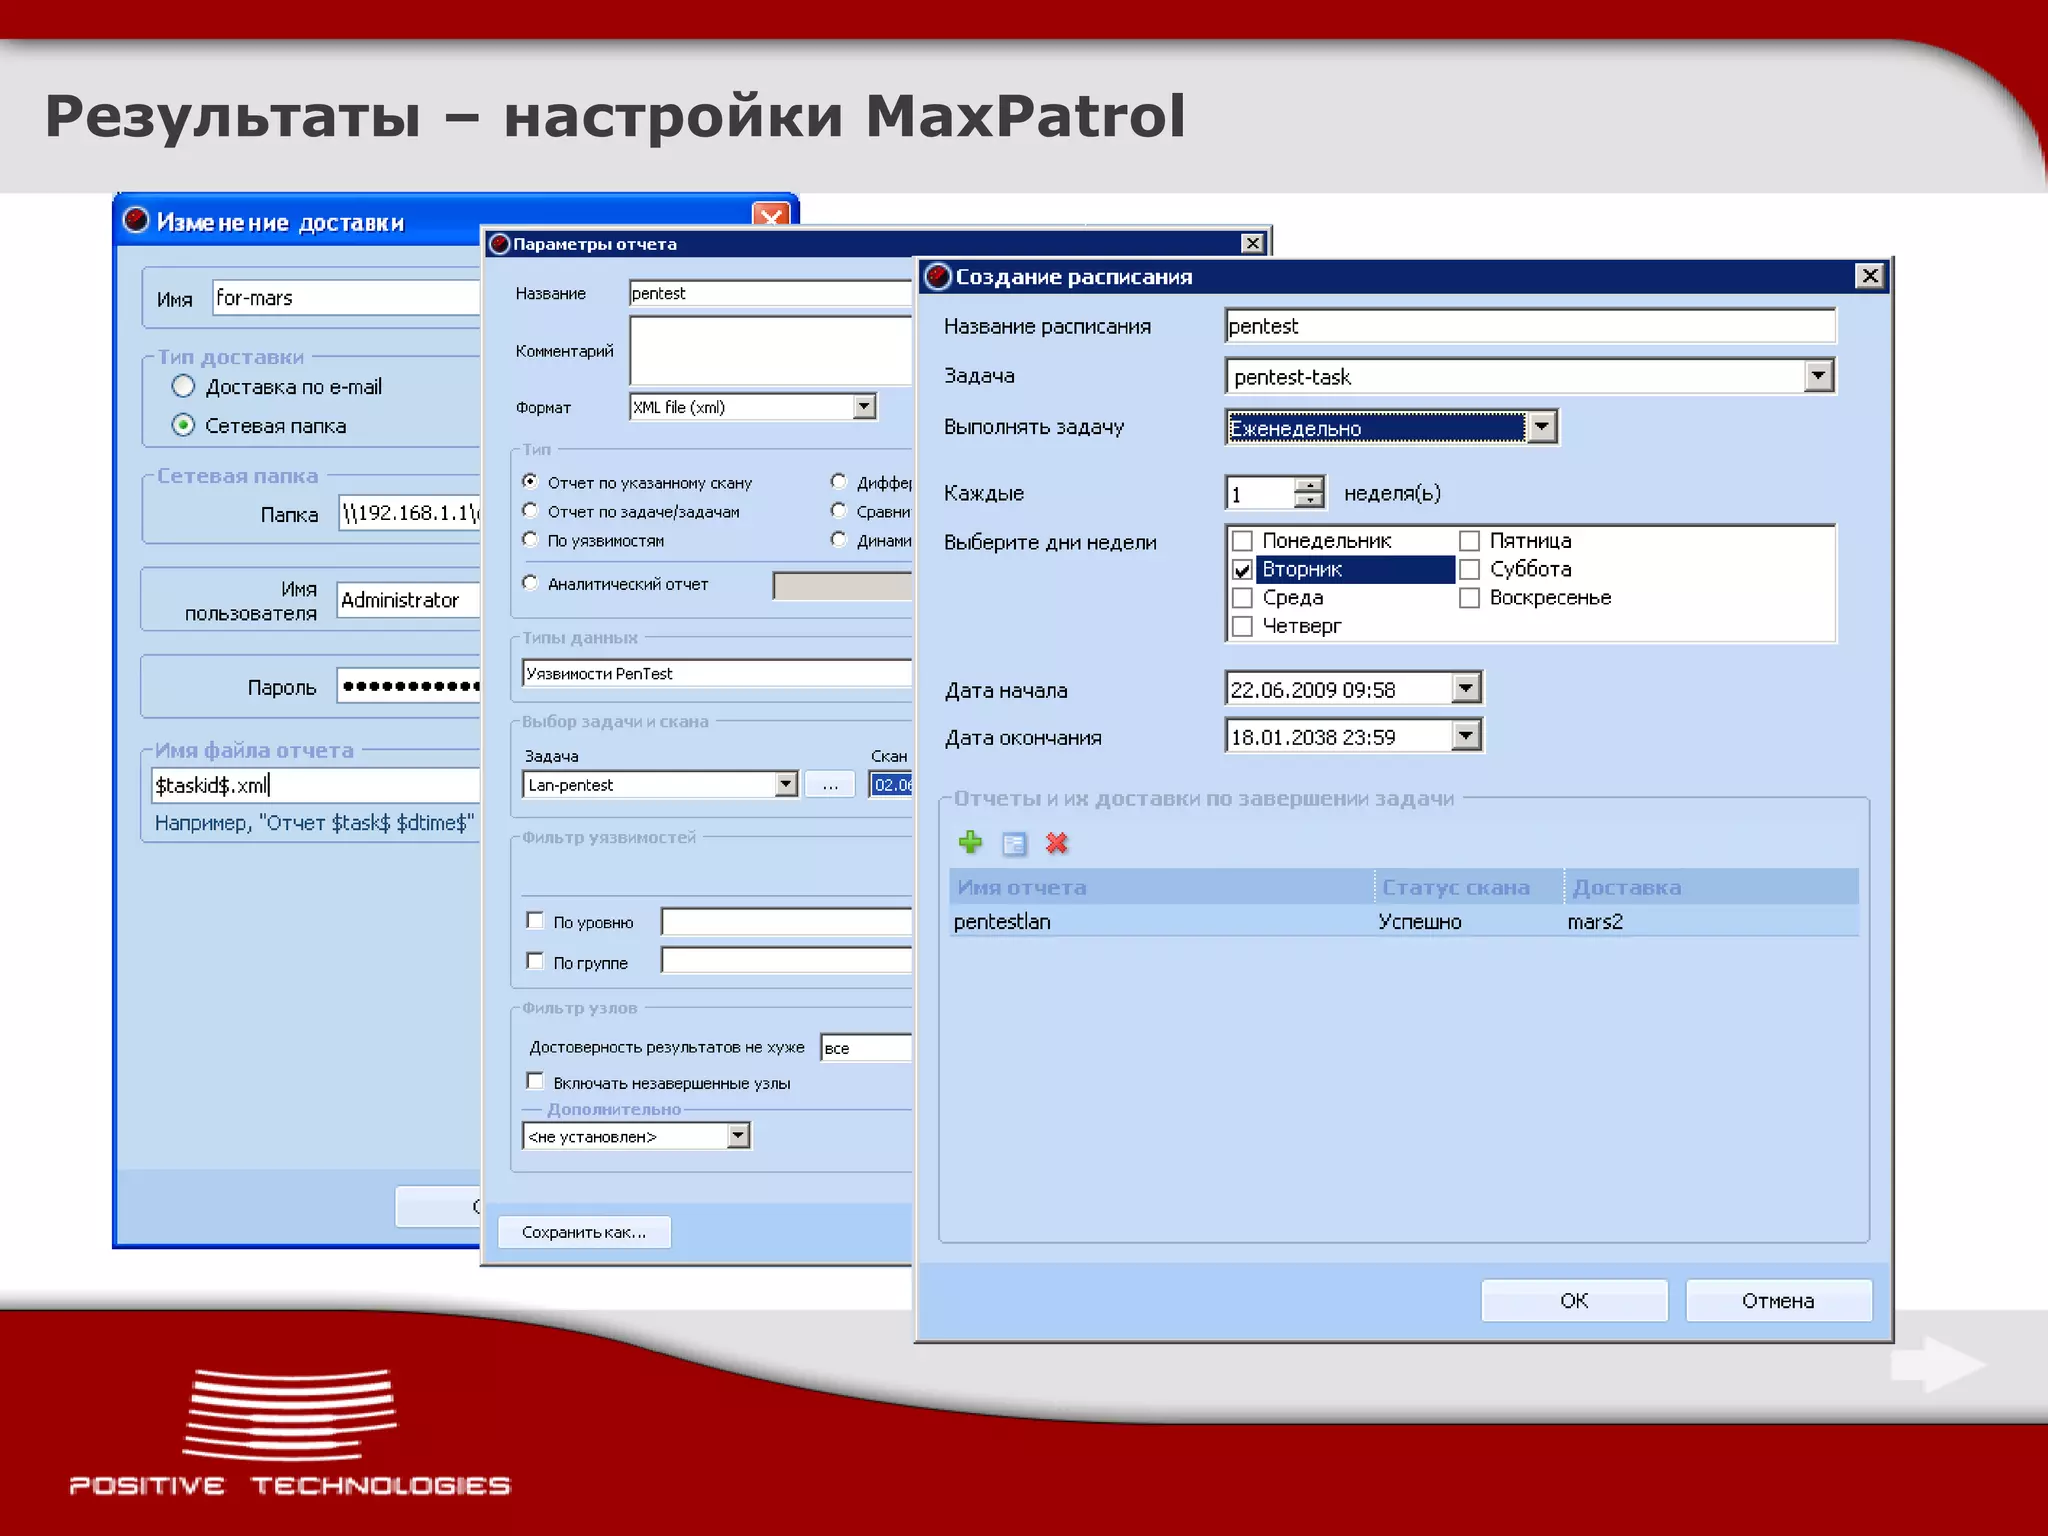Screen dimensions: 2048x1536
Task: Click the Комментарий text area
Action: click(x=770, y=350)
